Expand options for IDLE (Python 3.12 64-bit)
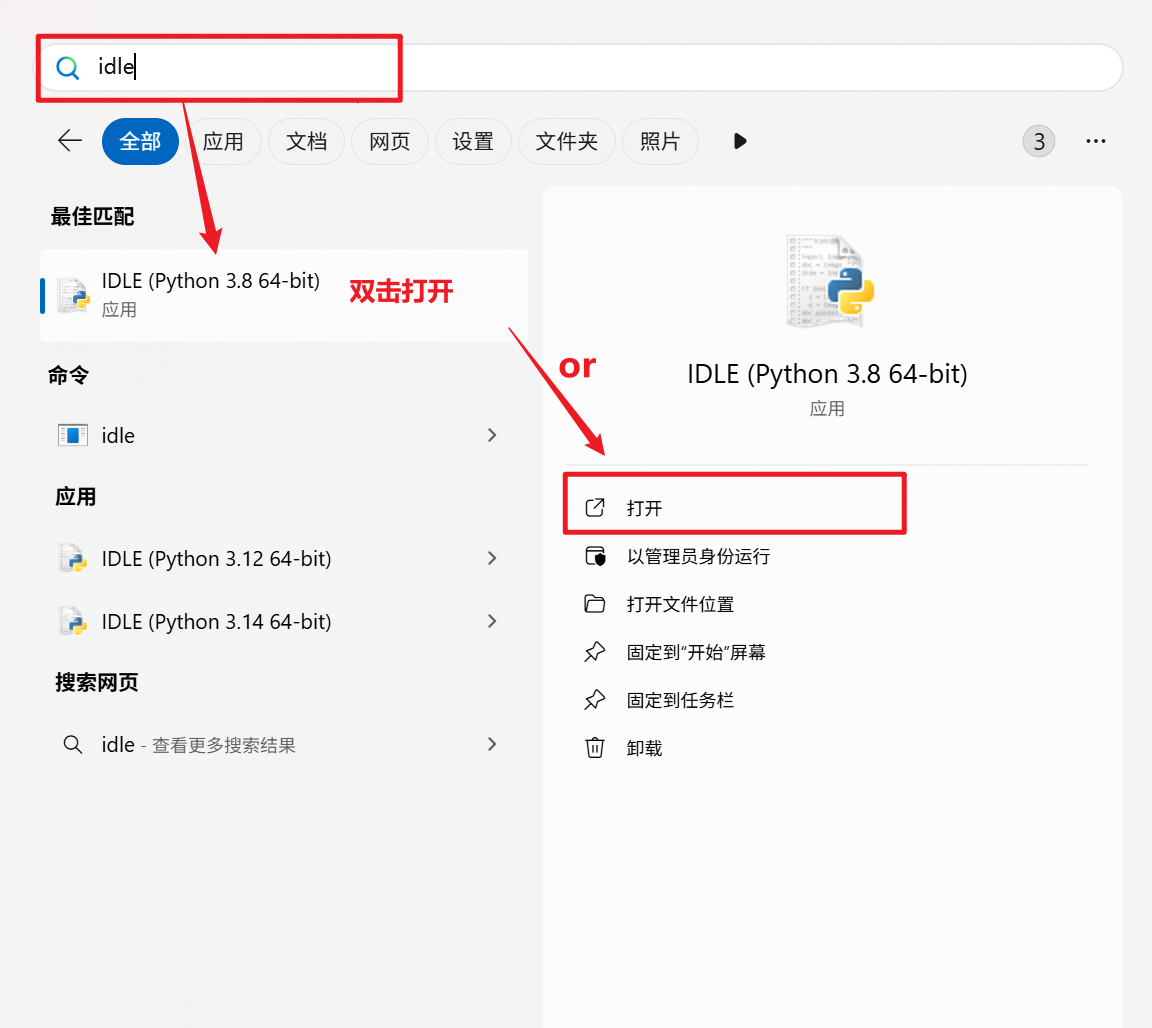The image size is (1152, 1028). point(491,559)
